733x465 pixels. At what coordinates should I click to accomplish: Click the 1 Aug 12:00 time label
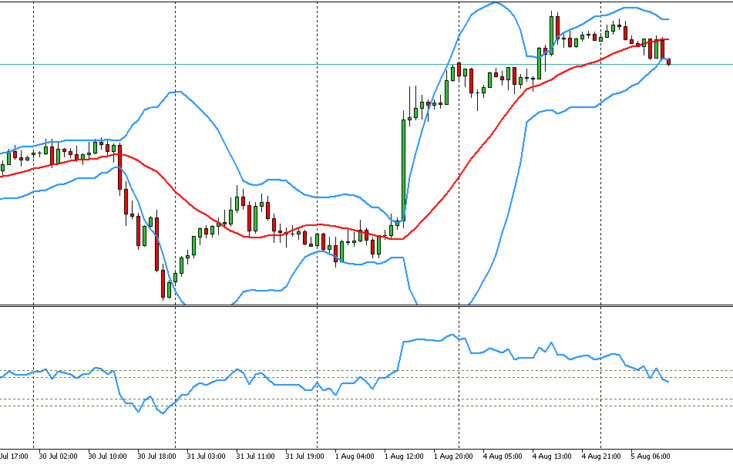coord(404,456)
